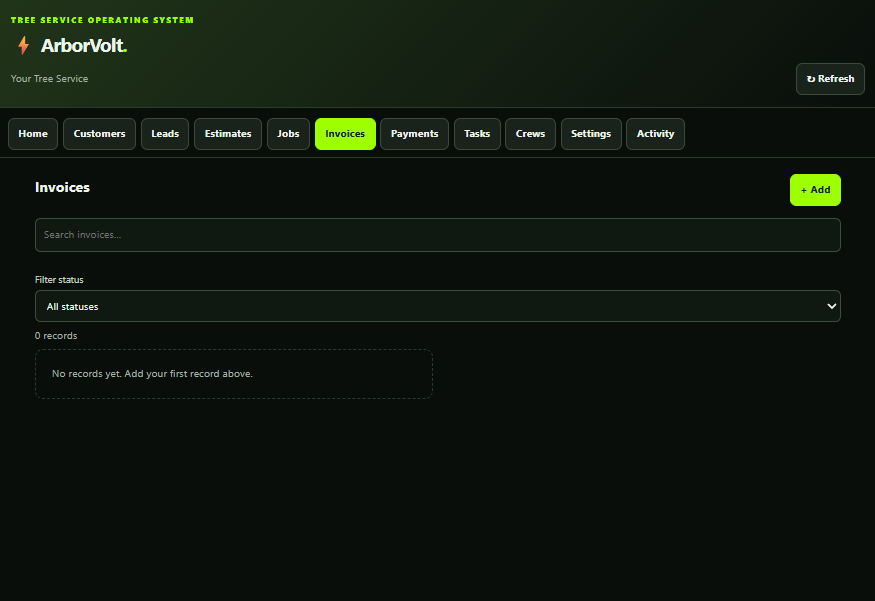The height and width of the screenshot is (601, 875).
Task: Click the 'Filter status' label
Action: [59, 280]
